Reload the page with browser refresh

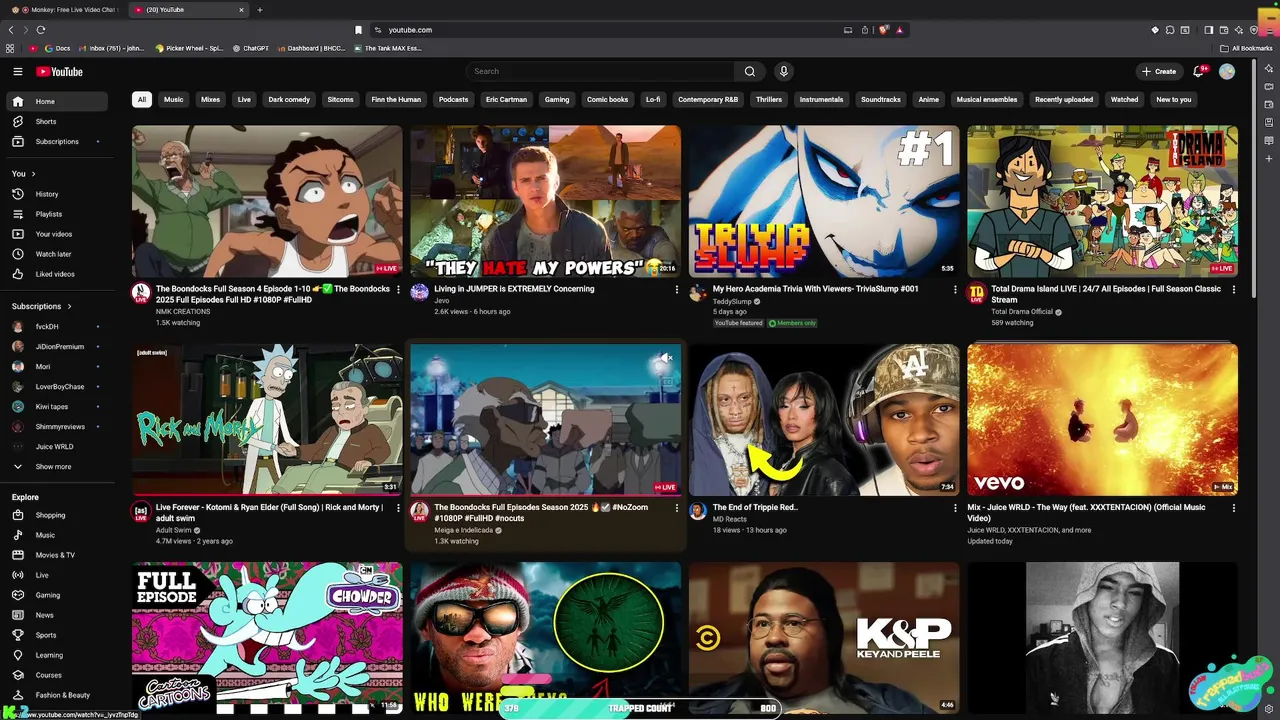pyautogui.click(x=41, y=30)
